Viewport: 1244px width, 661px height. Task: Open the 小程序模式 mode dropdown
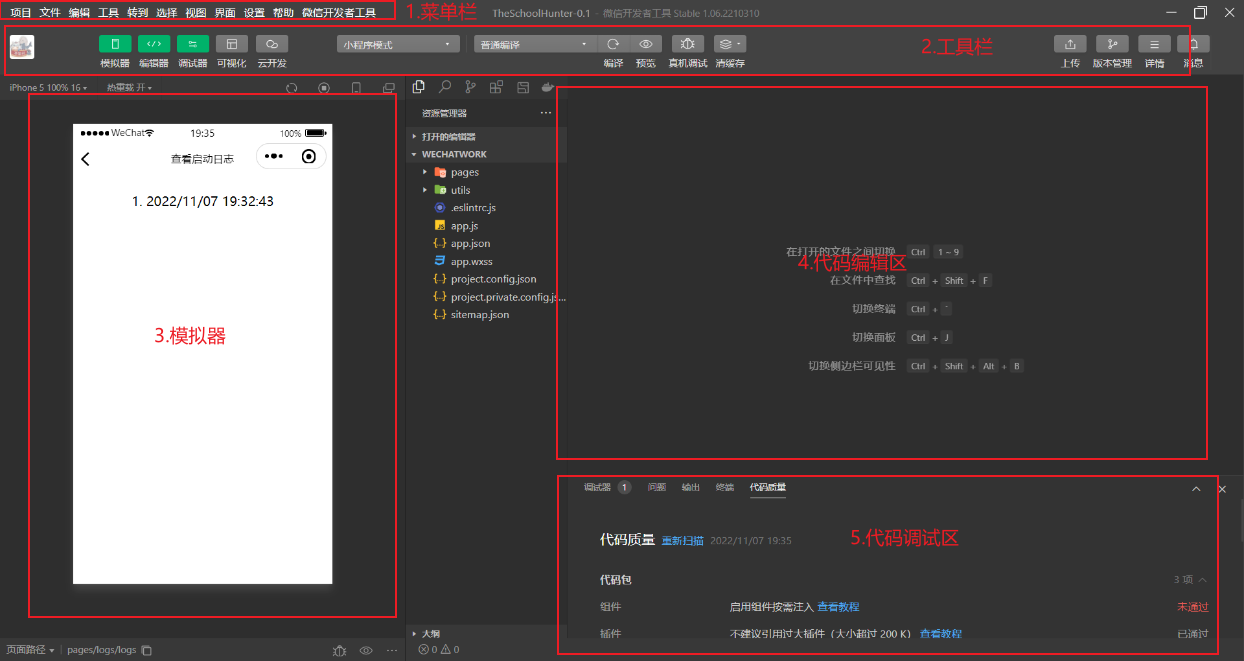[x=397, y=44]
